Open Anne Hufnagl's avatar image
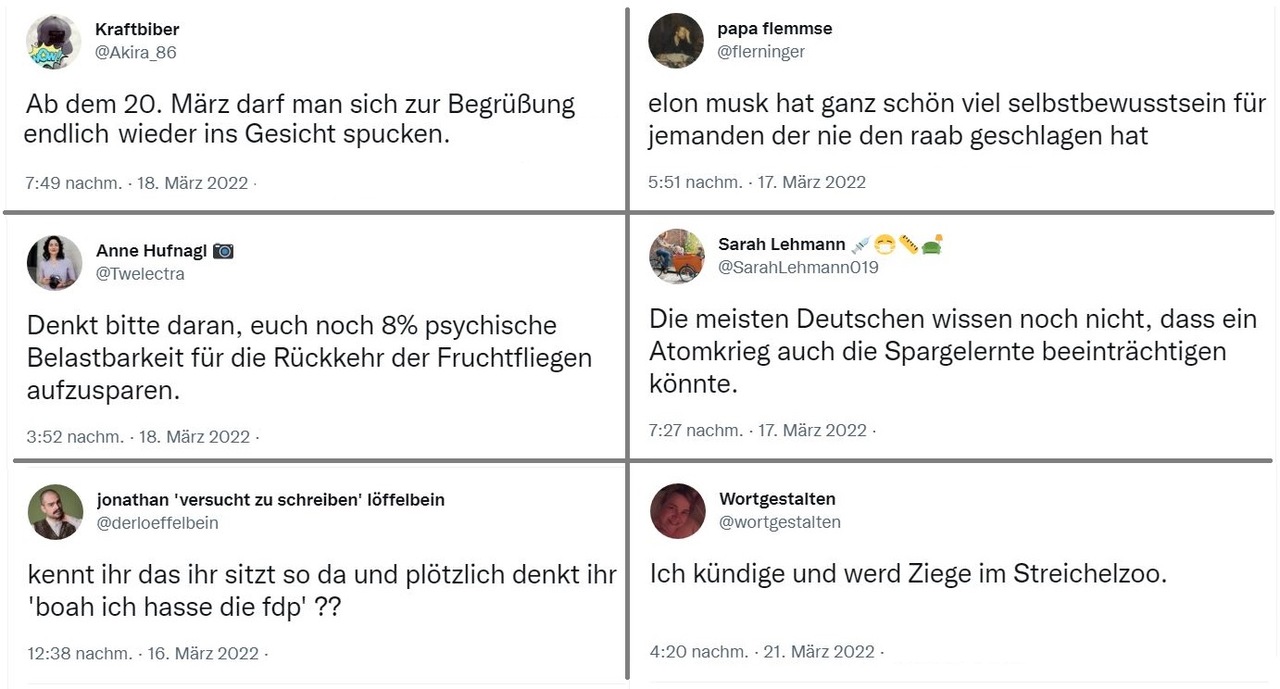This screenshot has width=1280, height=689. (x=54, y=263)
